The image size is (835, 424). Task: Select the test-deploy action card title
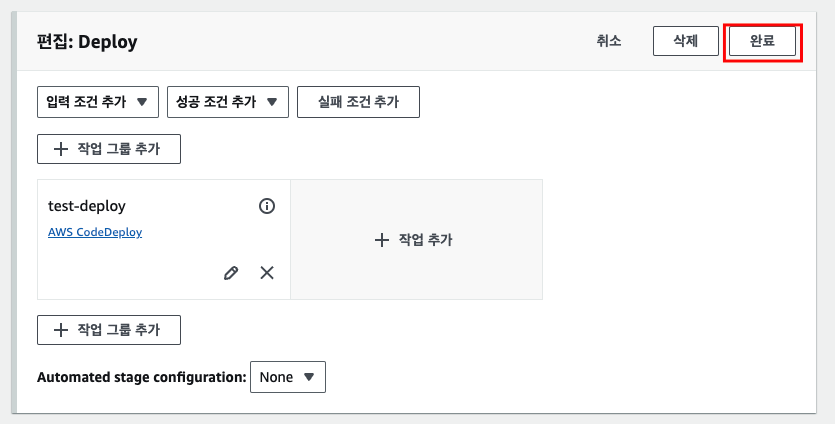(x=87, y=206)
